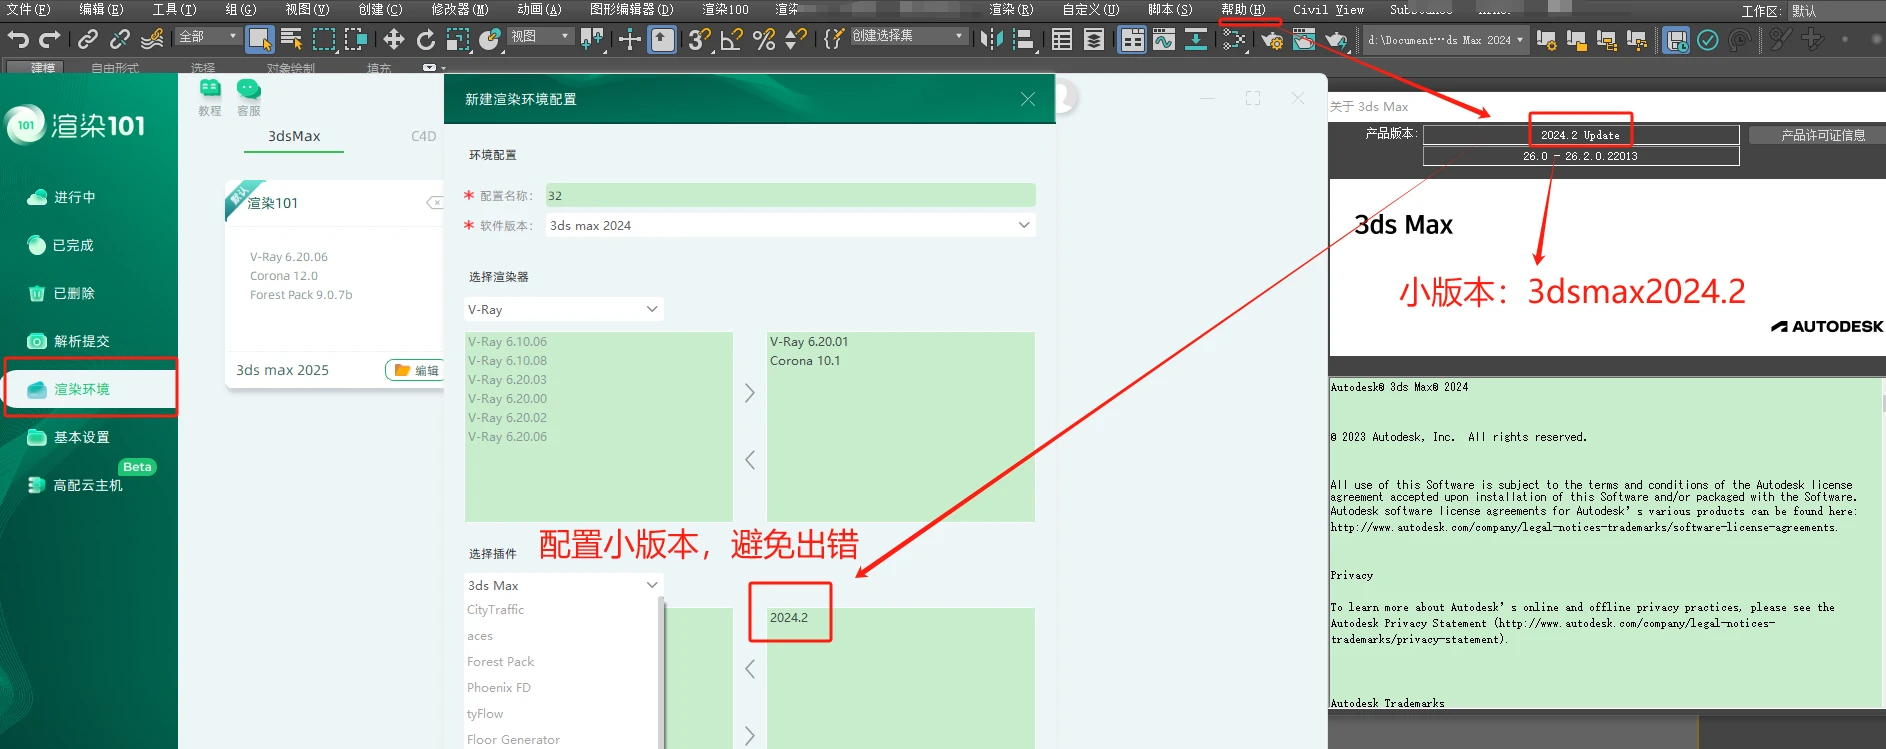Toggle the Ribbon display

click(1132, 40)
